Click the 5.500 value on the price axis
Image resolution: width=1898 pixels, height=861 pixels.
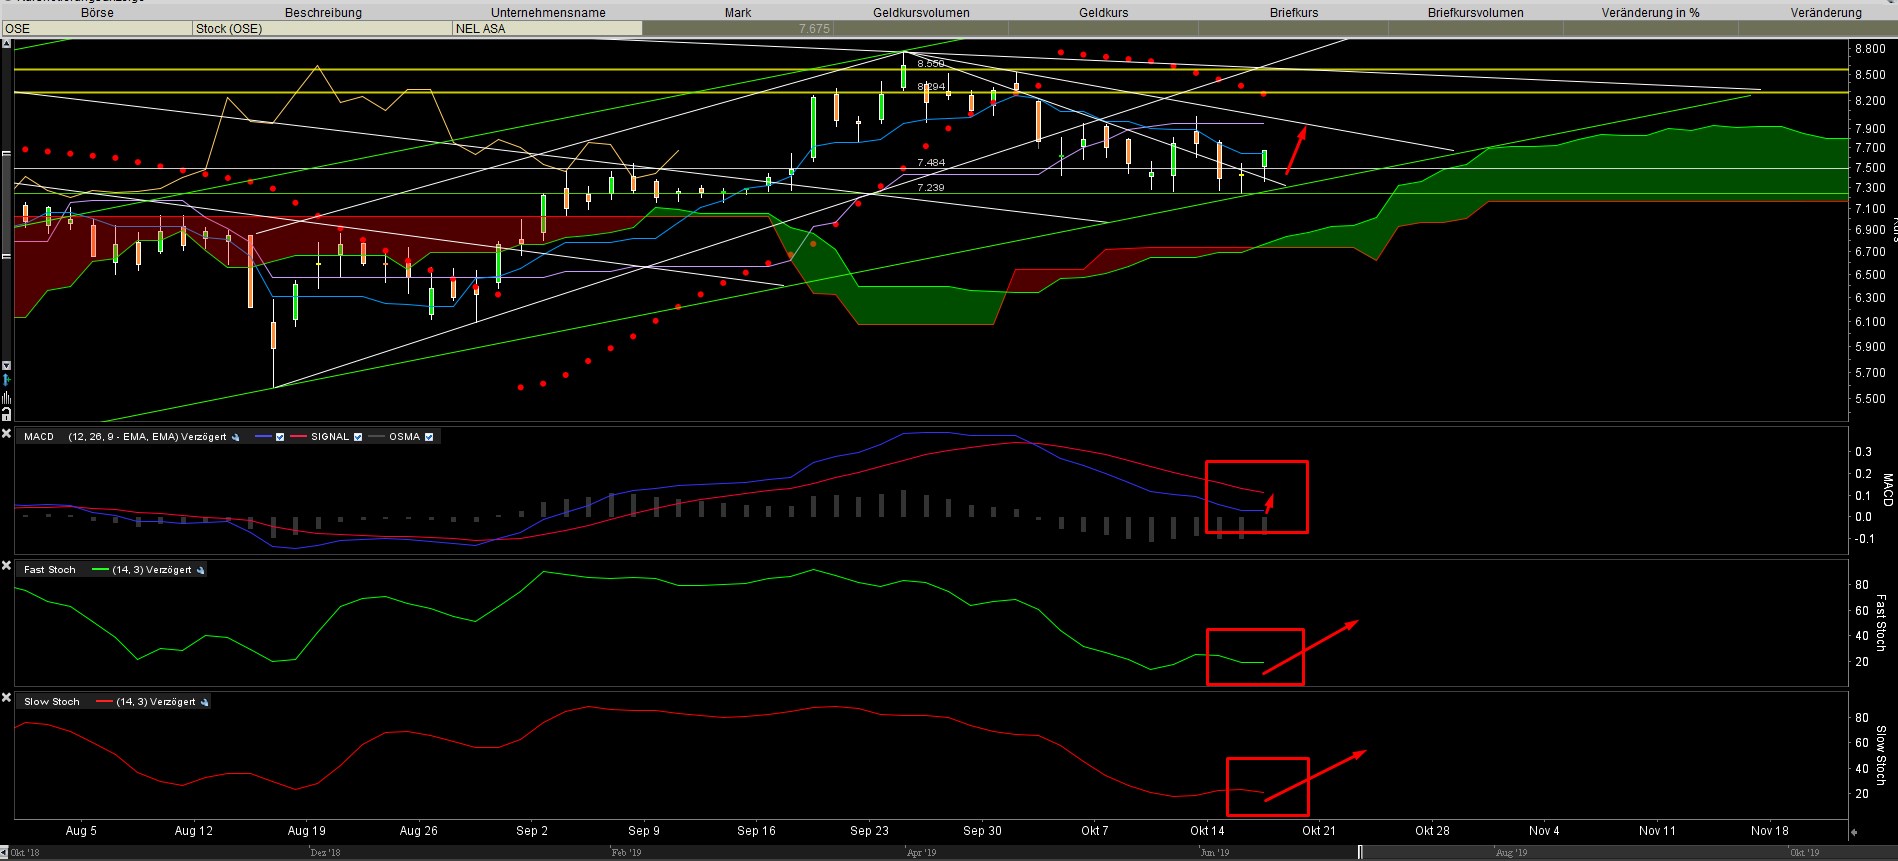[x=1870, y=399]
